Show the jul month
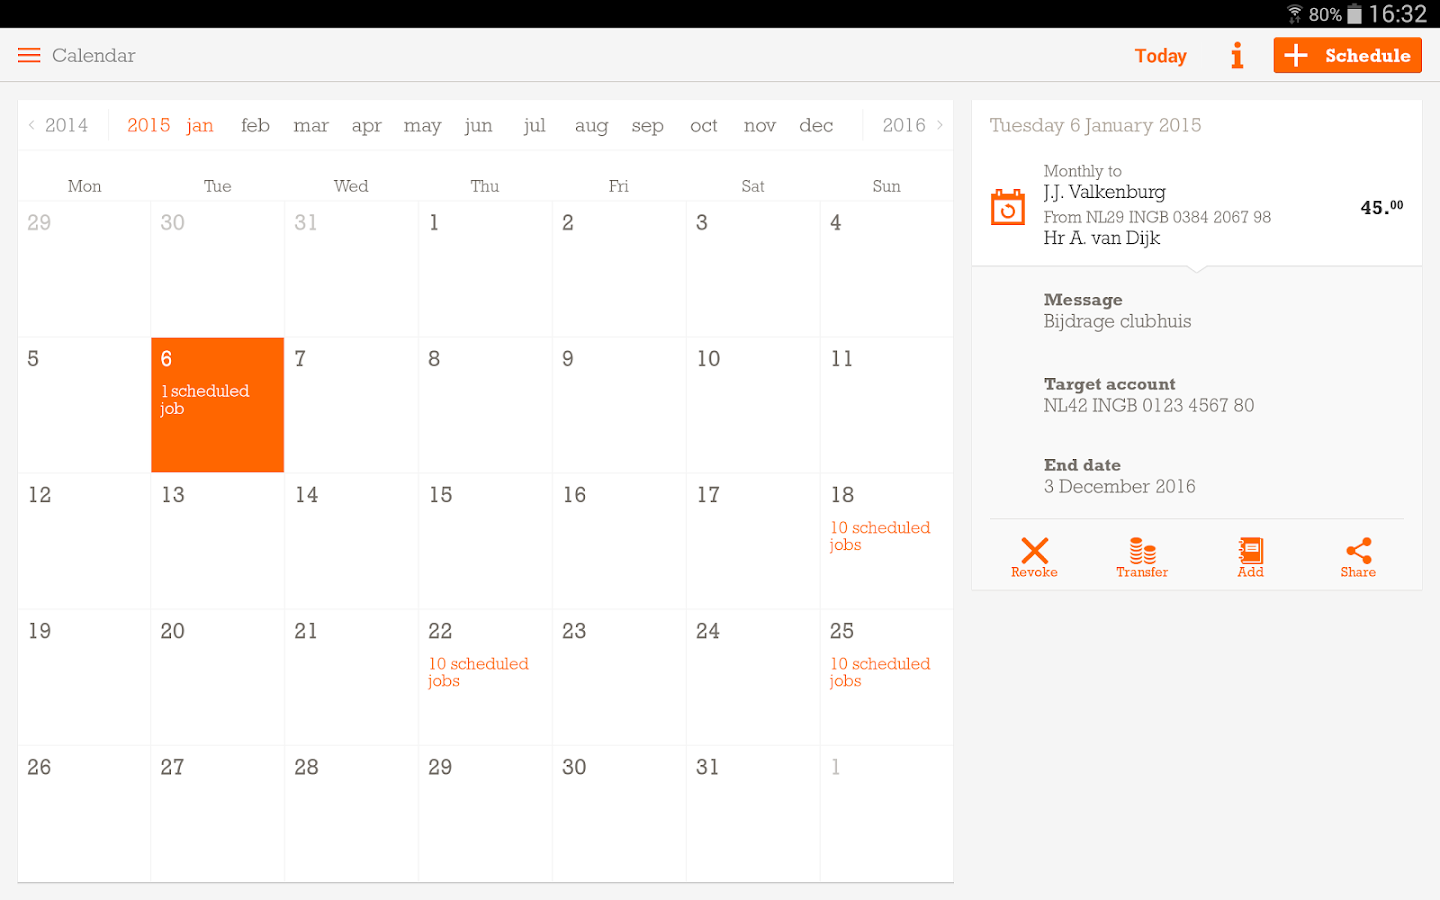1440x900 pixels. click(535, 126)
